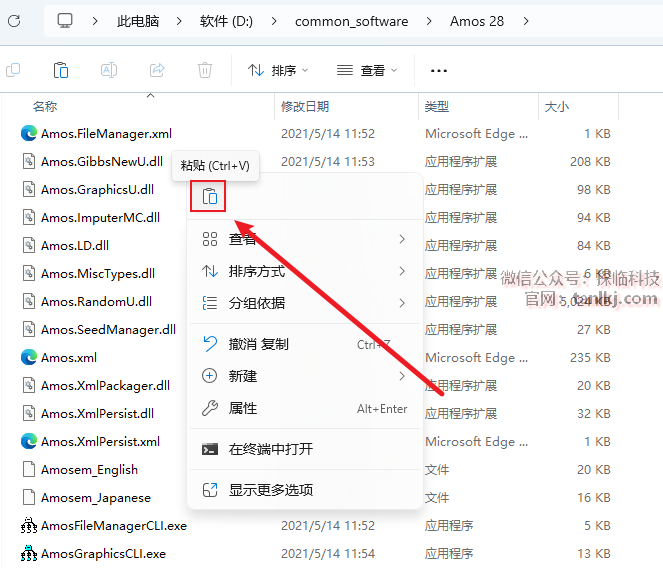Select the file name Amos.FileManager.xml

click(x=106, y=134)
